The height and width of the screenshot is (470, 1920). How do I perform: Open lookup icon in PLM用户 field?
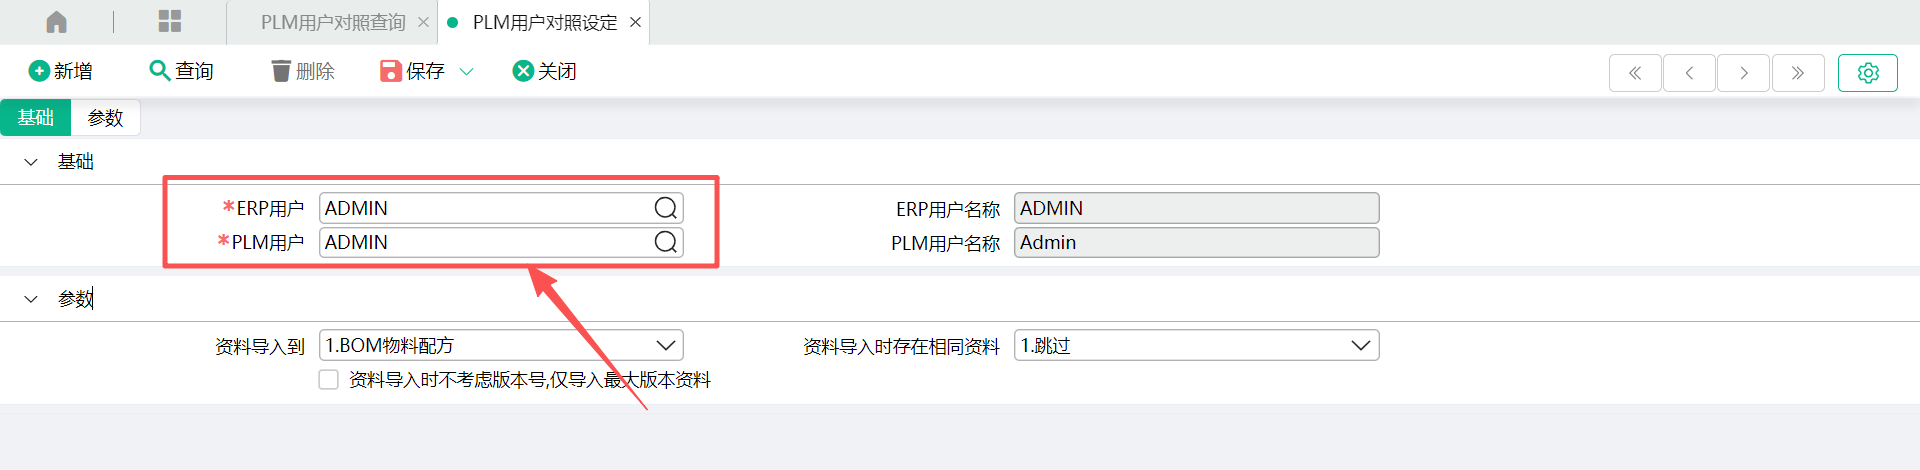(665, 242)
